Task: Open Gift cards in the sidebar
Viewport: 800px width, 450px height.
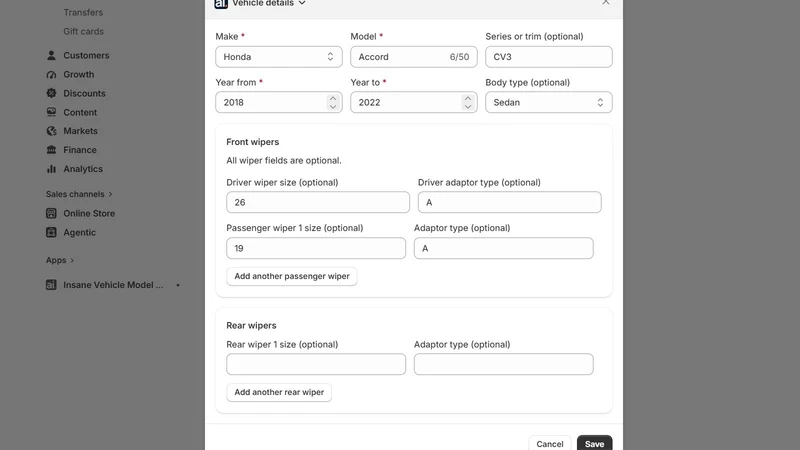Action: point(83,31)
